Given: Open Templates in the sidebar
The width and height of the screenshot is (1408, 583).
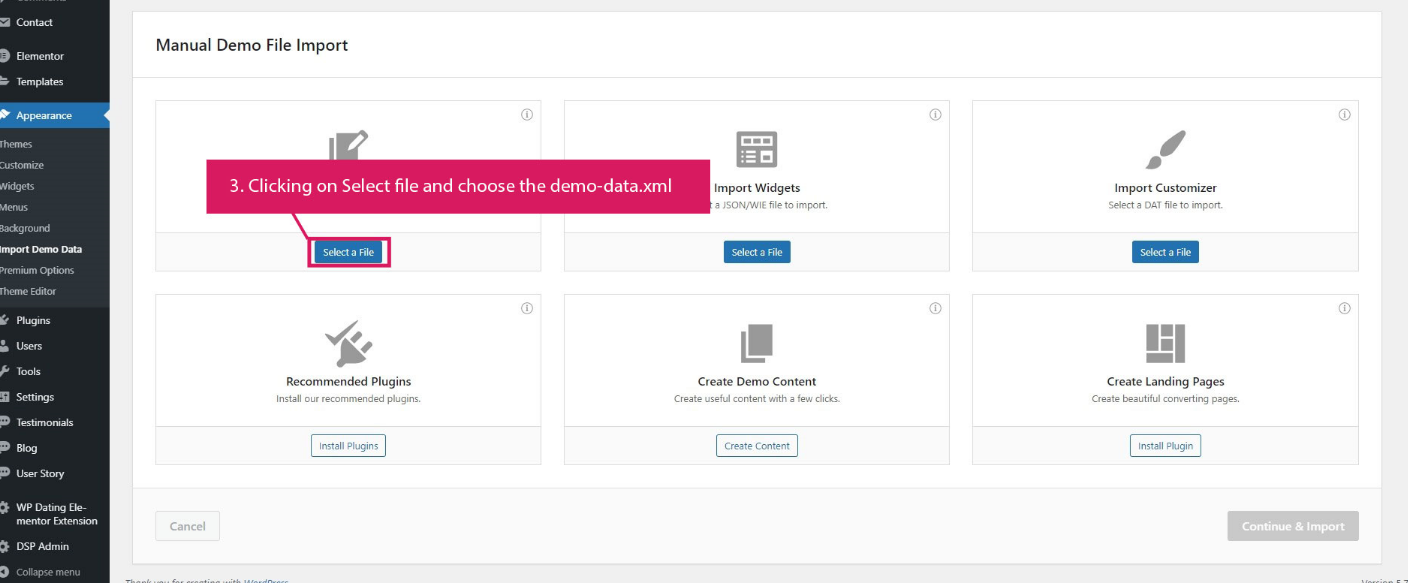Looking at the screenshot, I should click(39, 82).
